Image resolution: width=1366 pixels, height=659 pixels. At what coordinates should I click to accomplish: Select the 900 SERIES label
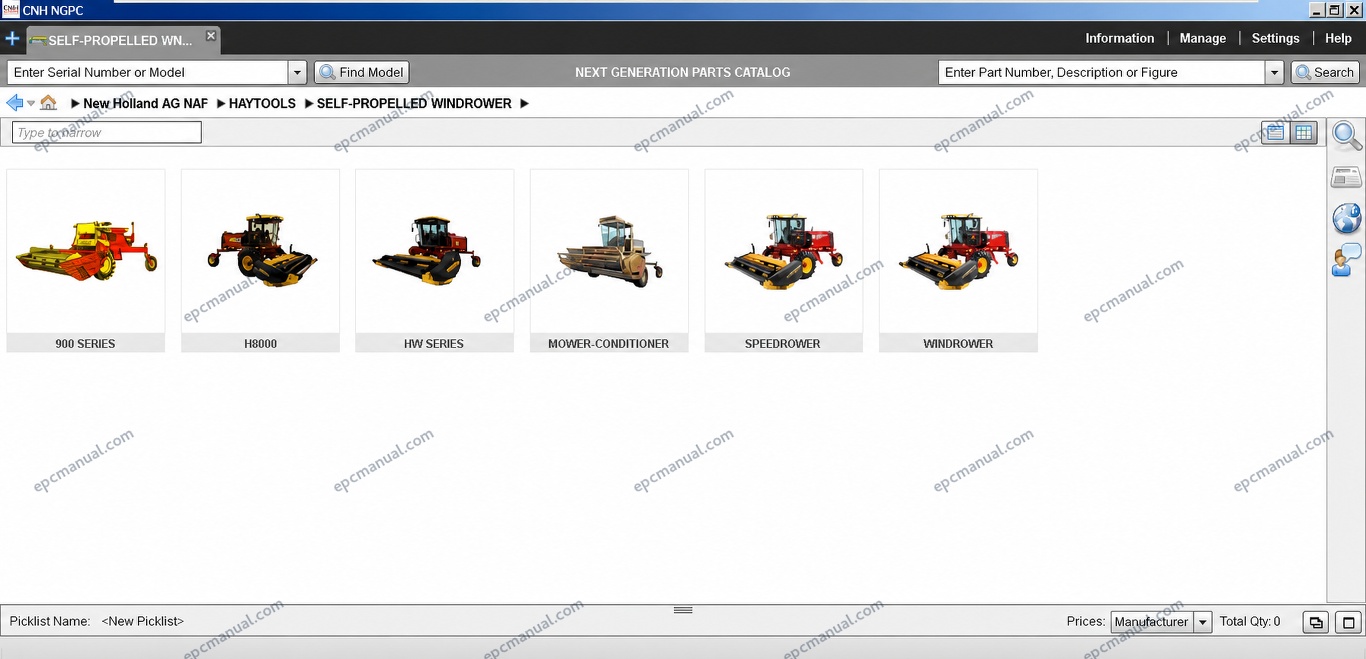click(x=85, y=343)
